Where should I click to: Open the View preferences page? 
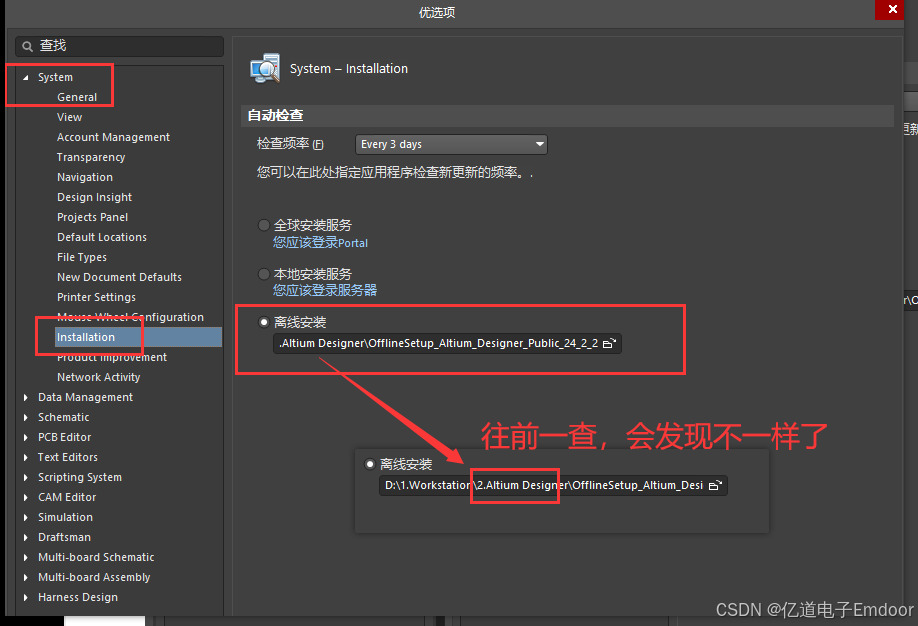(x=69, y=117)
